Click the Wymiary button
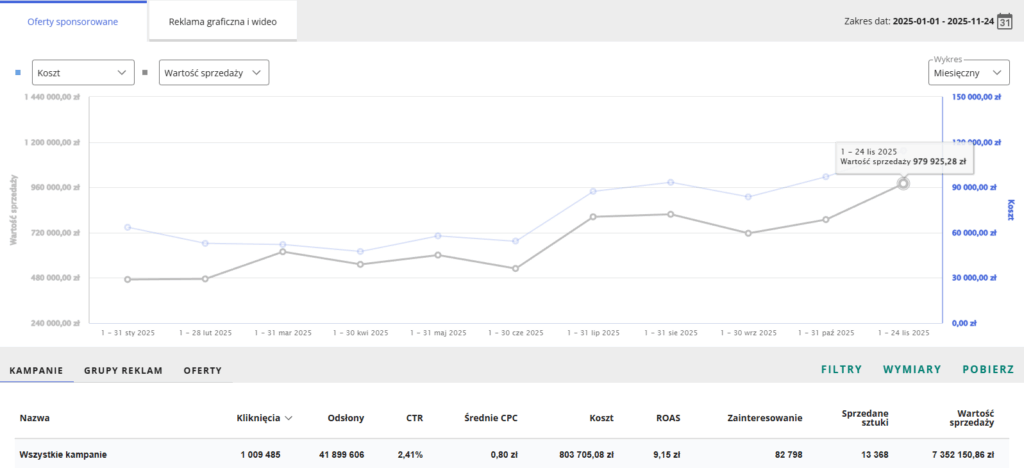This screenshot has width=1024, height=468. click(911, 369)
